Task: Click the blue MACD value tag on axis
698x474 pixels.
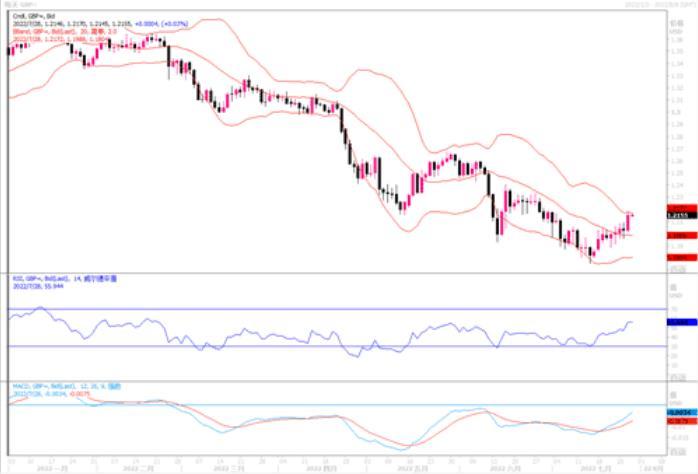Action: (x=682, y=413)
